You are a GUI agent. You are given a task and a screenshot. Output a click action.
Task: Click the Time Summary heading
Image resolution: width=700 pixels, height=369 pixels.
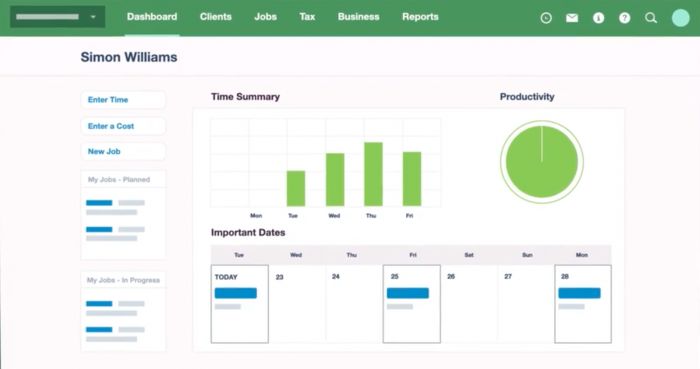pos(245,97)
